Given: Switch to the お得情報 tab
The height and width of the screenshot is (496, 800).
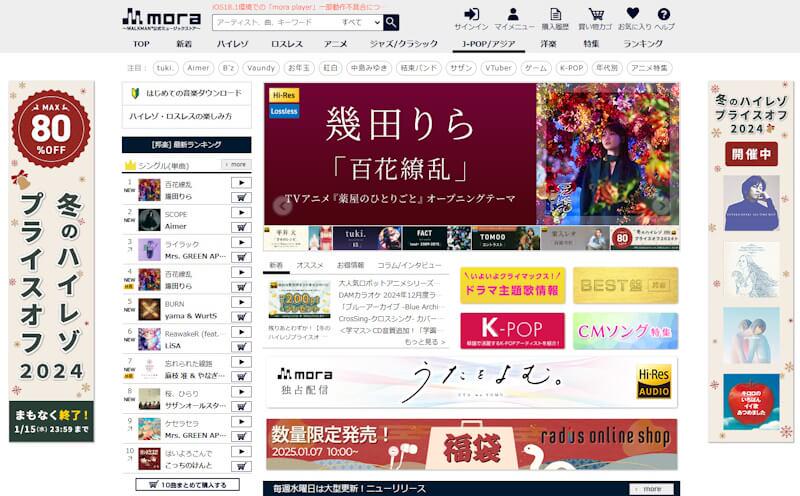Looking at the screenshot, I should tap(350, 265).
